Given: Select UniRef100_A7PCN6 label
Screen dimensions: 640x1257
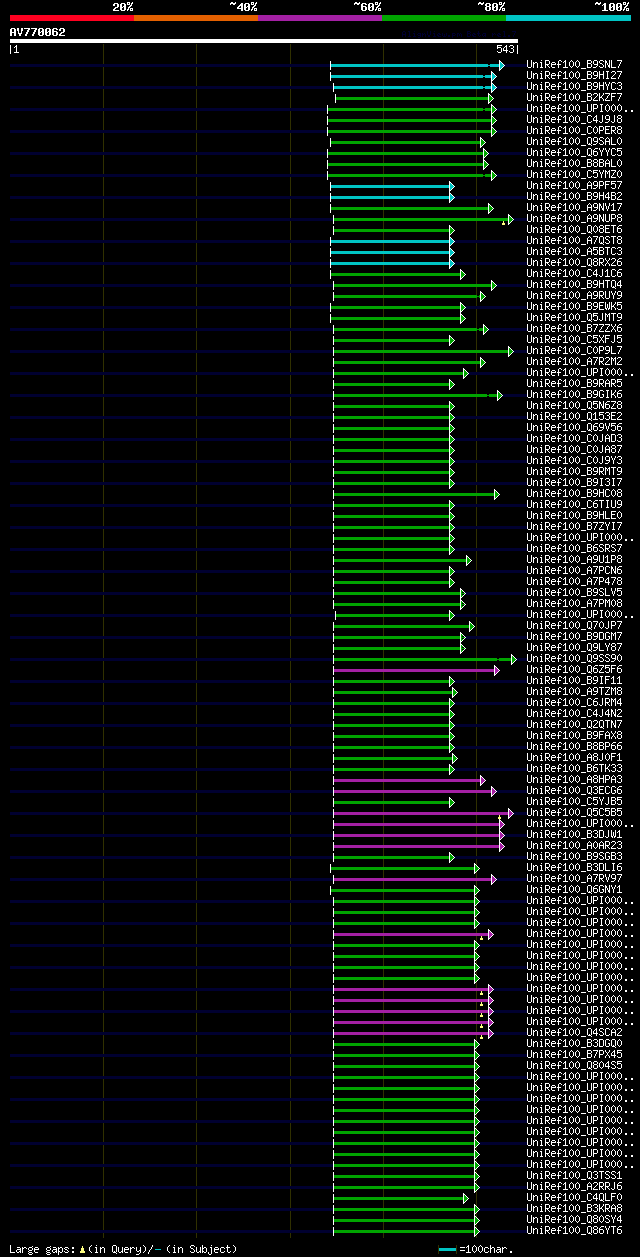Looking at the screenshot, I should pos(574,571).
